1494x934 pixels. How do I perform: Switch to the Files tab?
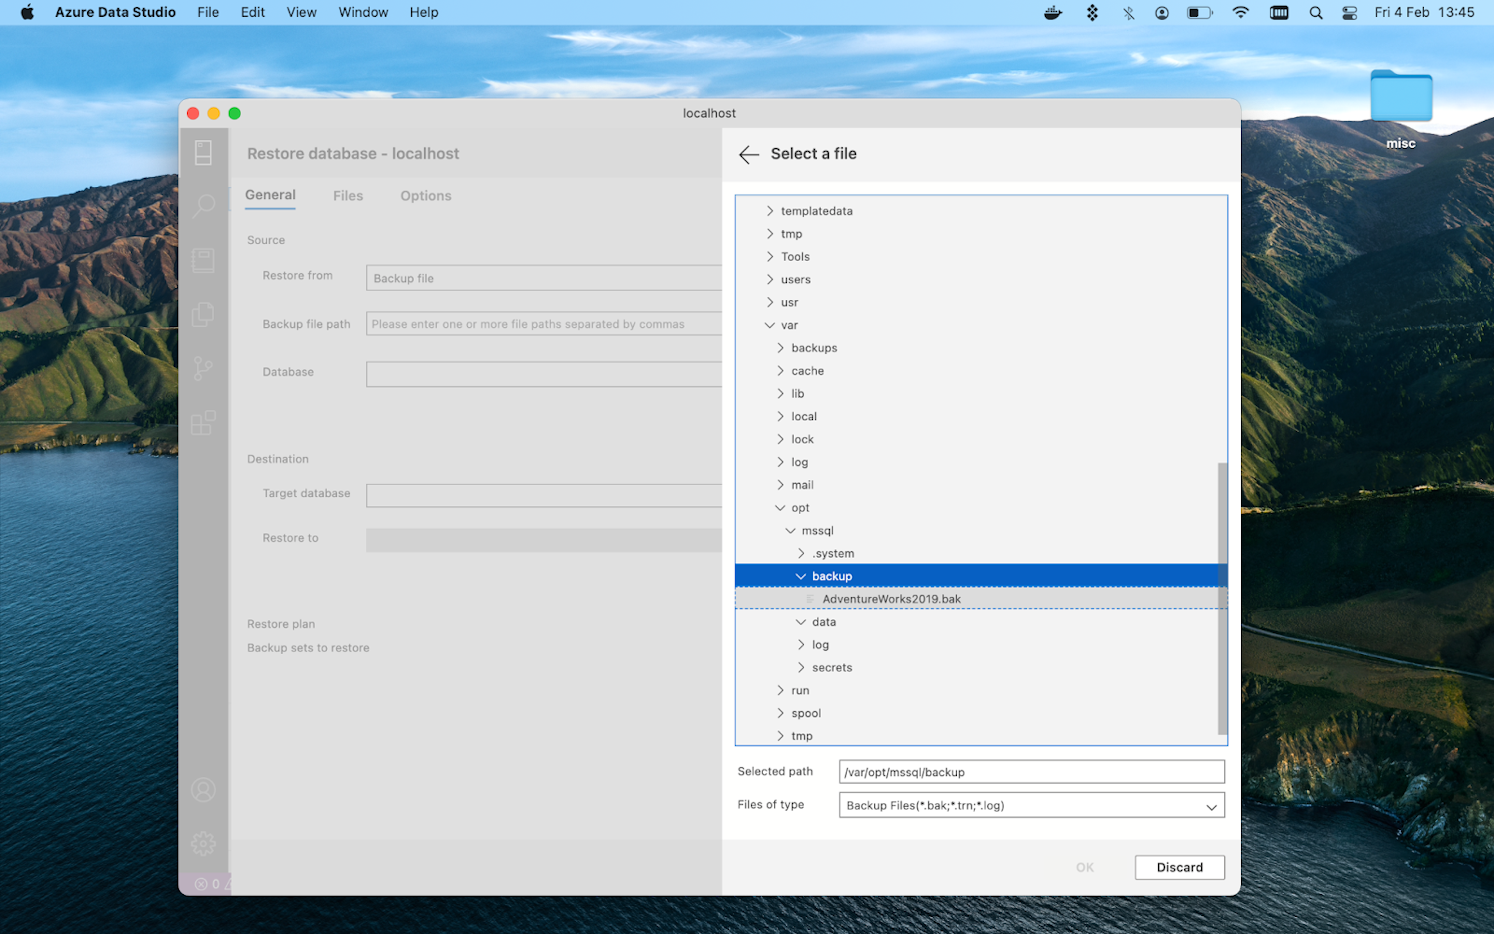click(348, 196)
